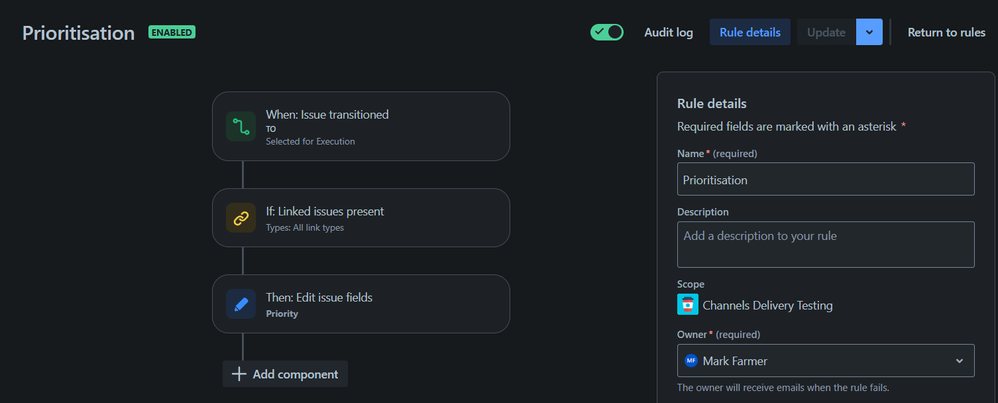
Task: Expand the Owner dropdown chevron
Action: point(959,361)
